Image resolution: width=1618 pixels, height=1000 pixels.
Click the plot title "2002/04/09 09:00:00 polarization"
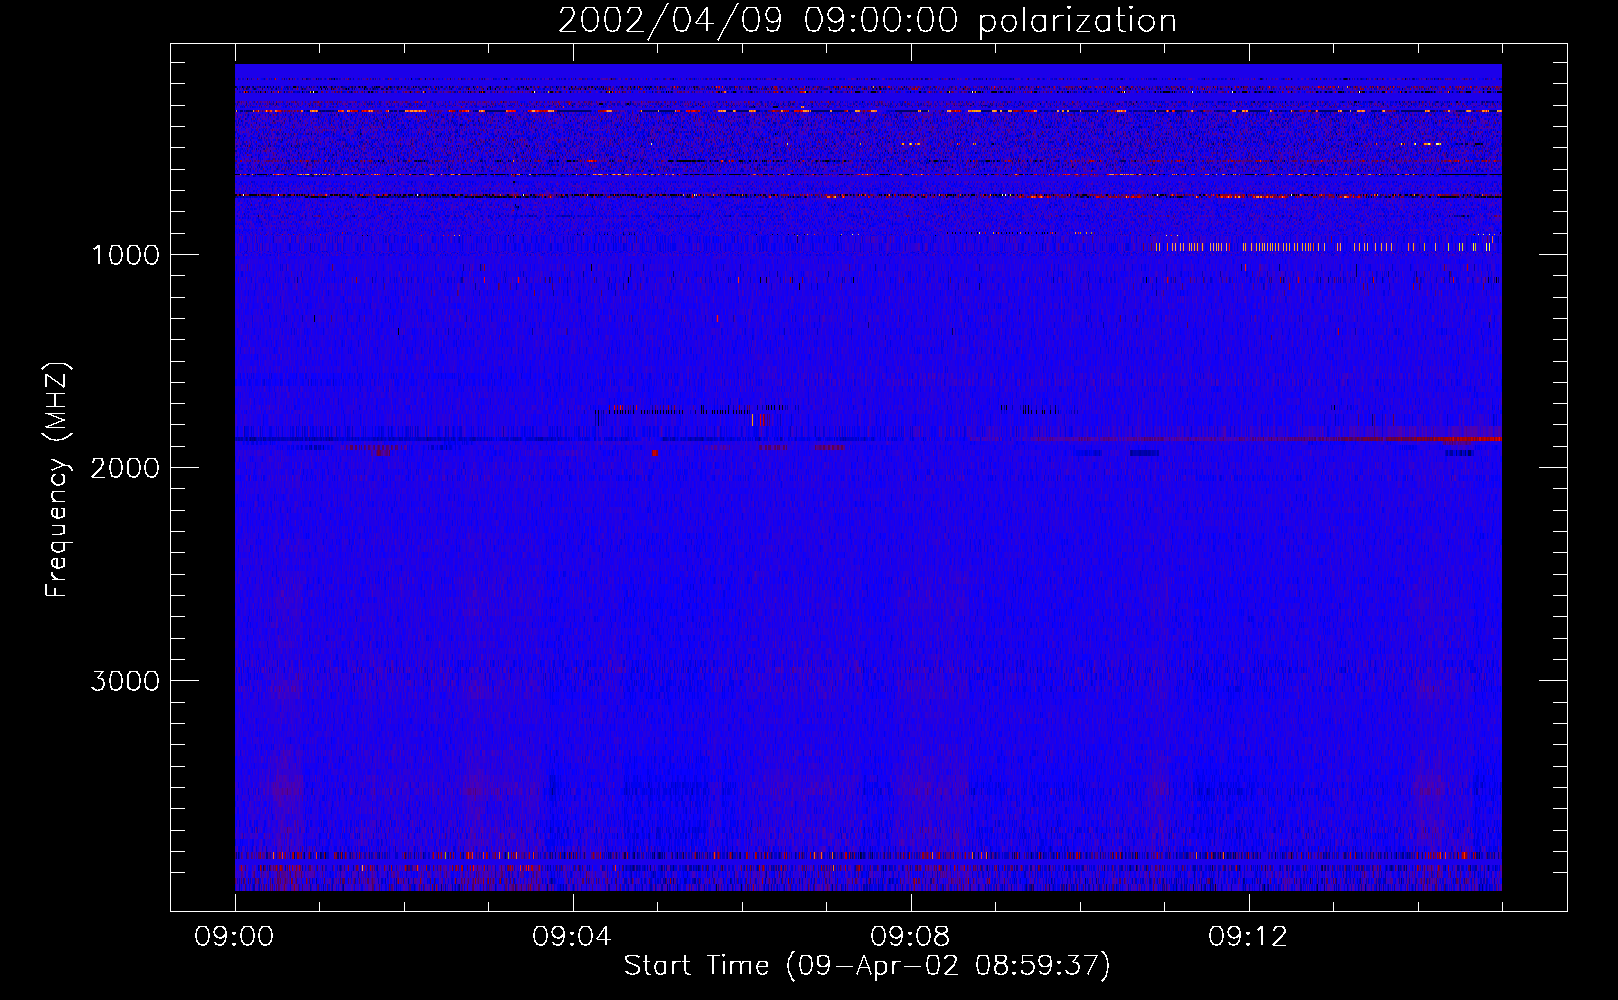point(867,21)
